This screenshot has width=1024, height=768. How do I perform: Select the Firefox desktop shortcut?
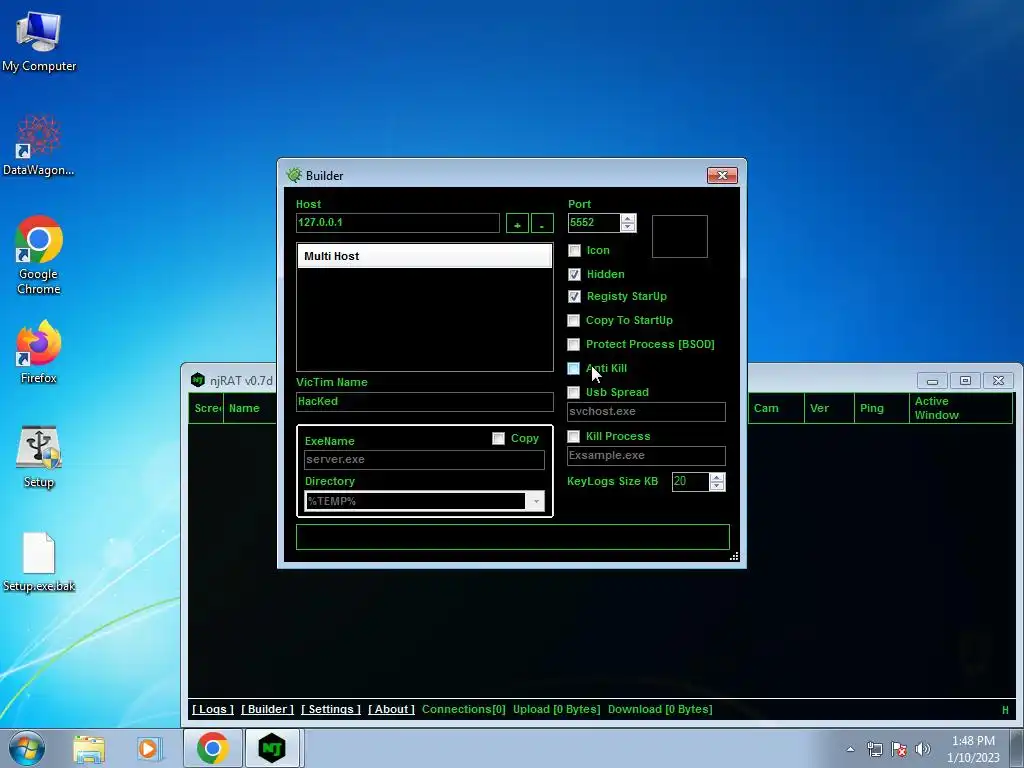coord(39,351)
